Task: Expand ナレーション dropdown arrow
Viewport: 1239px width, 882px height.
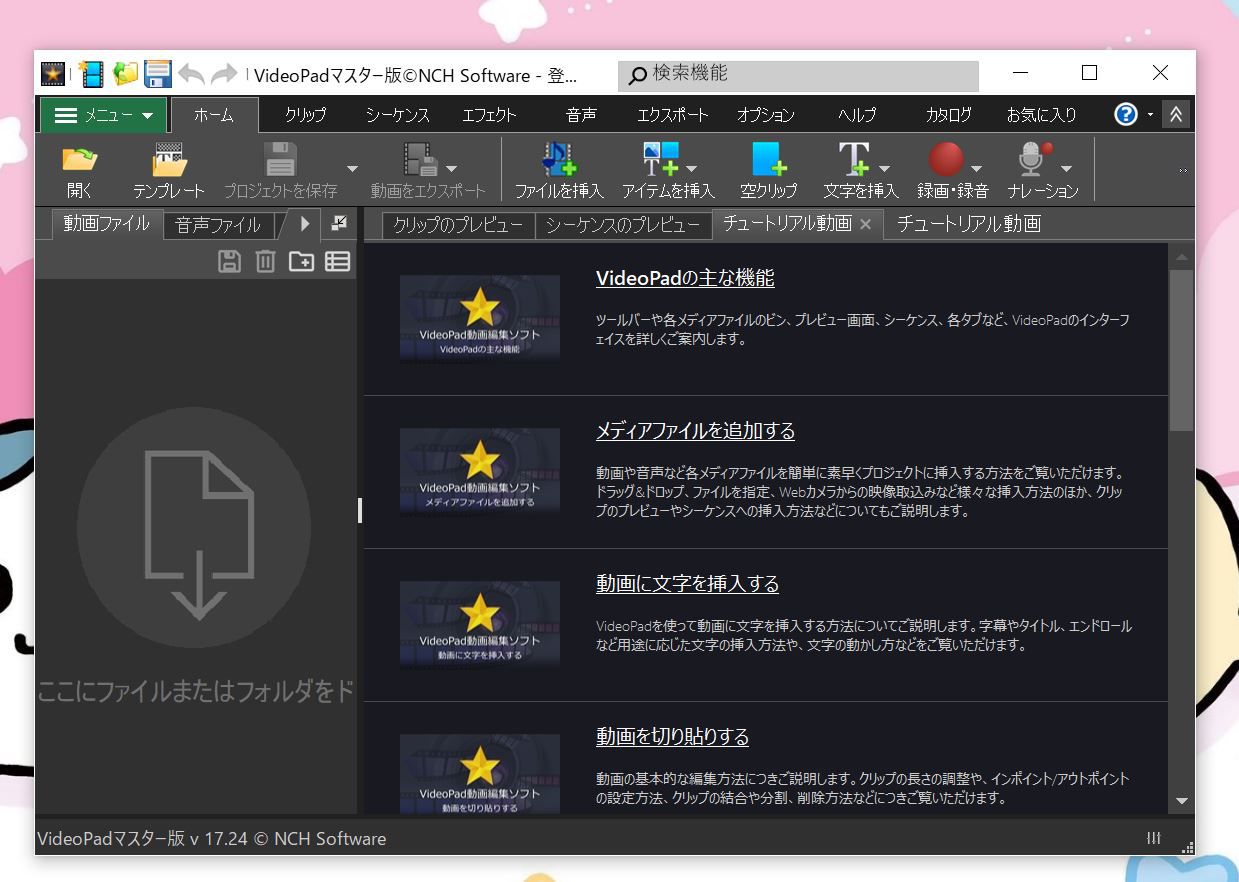Action: coord(1066,168)
